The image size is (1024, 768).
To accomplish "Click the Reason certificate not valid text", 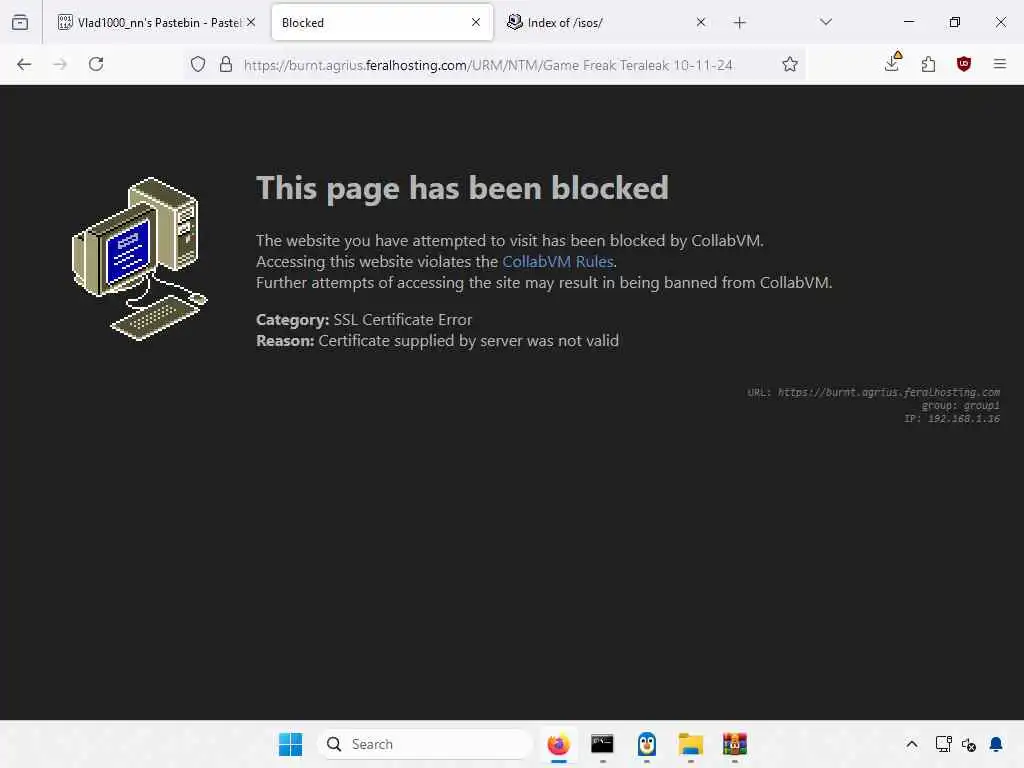I will (x=438, y=341).
